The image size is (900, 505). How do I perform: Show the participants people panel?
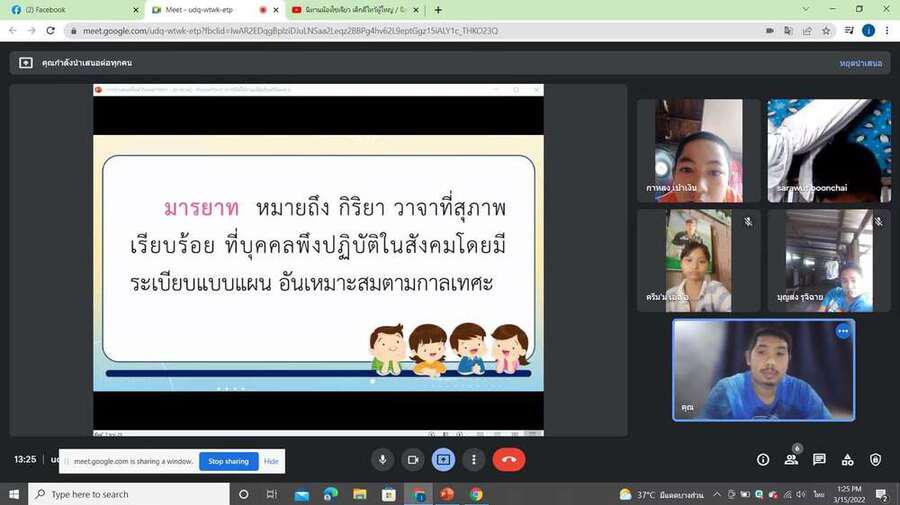(791, 459)
